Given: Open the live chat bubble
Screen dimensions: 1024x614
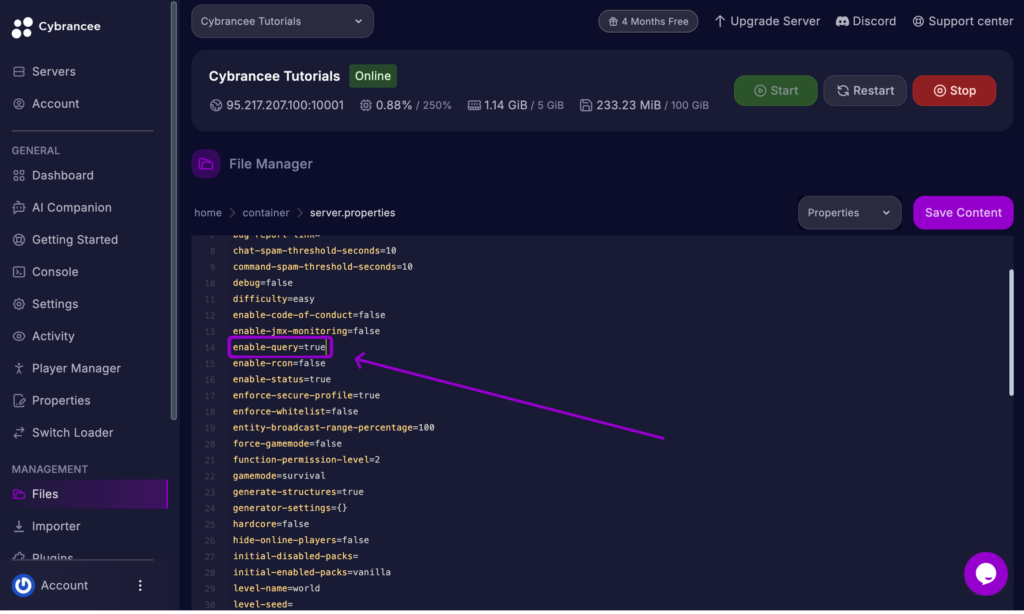Looking at the screenshot, I should (x=985, y=574).
